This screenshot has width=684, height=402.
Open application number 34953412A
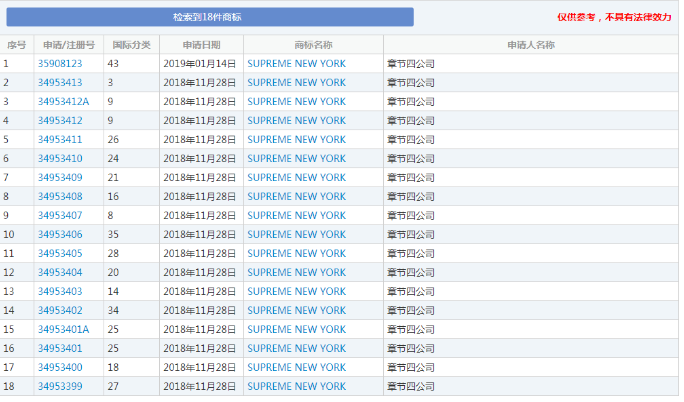(x=63, y=102)
